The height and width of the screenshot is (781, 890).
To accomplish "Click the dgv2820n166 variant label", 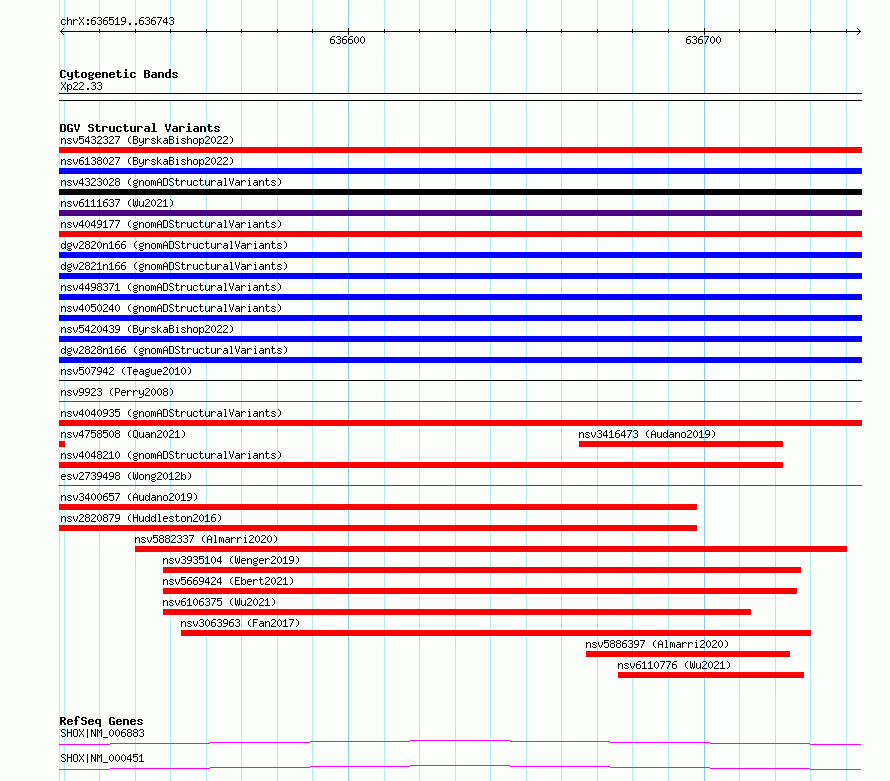I will pyautogui.click(x=174, y=245).
